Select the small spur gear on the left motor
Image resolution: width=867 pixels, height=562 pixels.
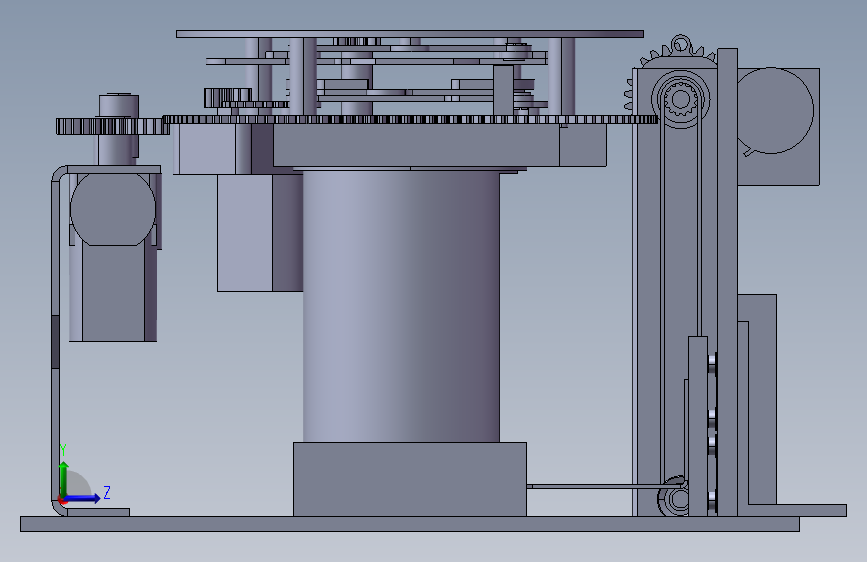pyautogui.click(x=112, y=126)
